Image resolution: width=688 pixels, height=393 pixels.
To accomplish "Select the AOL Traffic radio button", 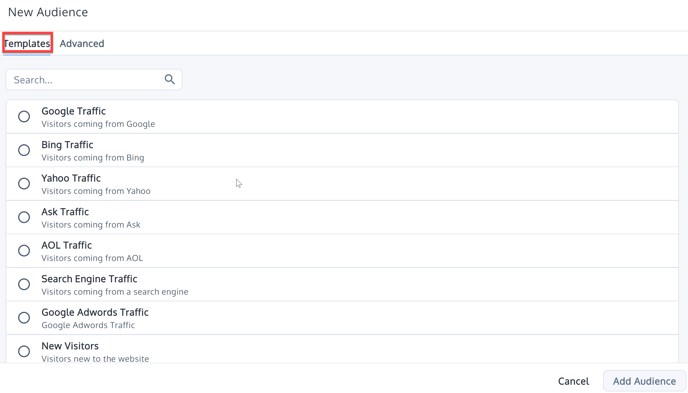I will [x=24, y=251].
